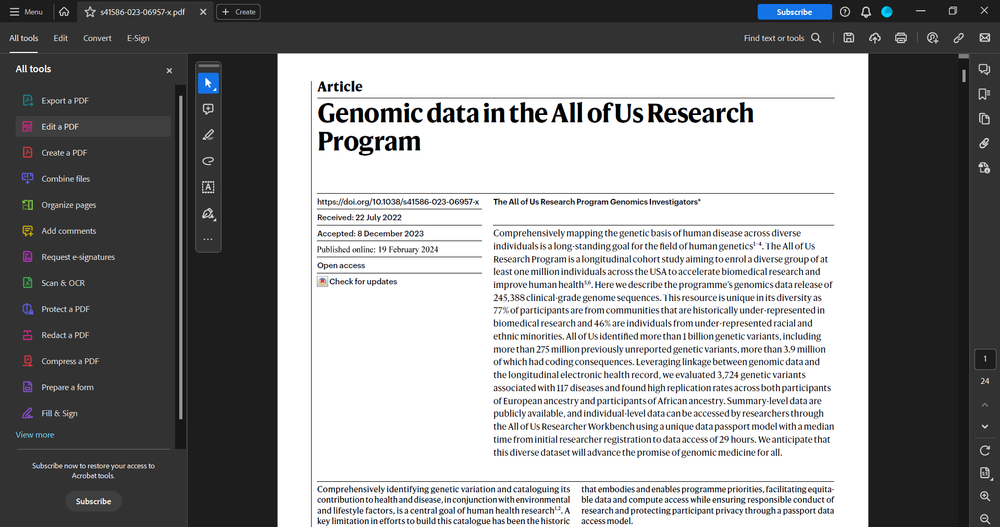Viewport: 1000px width, 527px height.
Task: Click the add comment tool in the floating toolbar
Action: click(x=208, y=109)
